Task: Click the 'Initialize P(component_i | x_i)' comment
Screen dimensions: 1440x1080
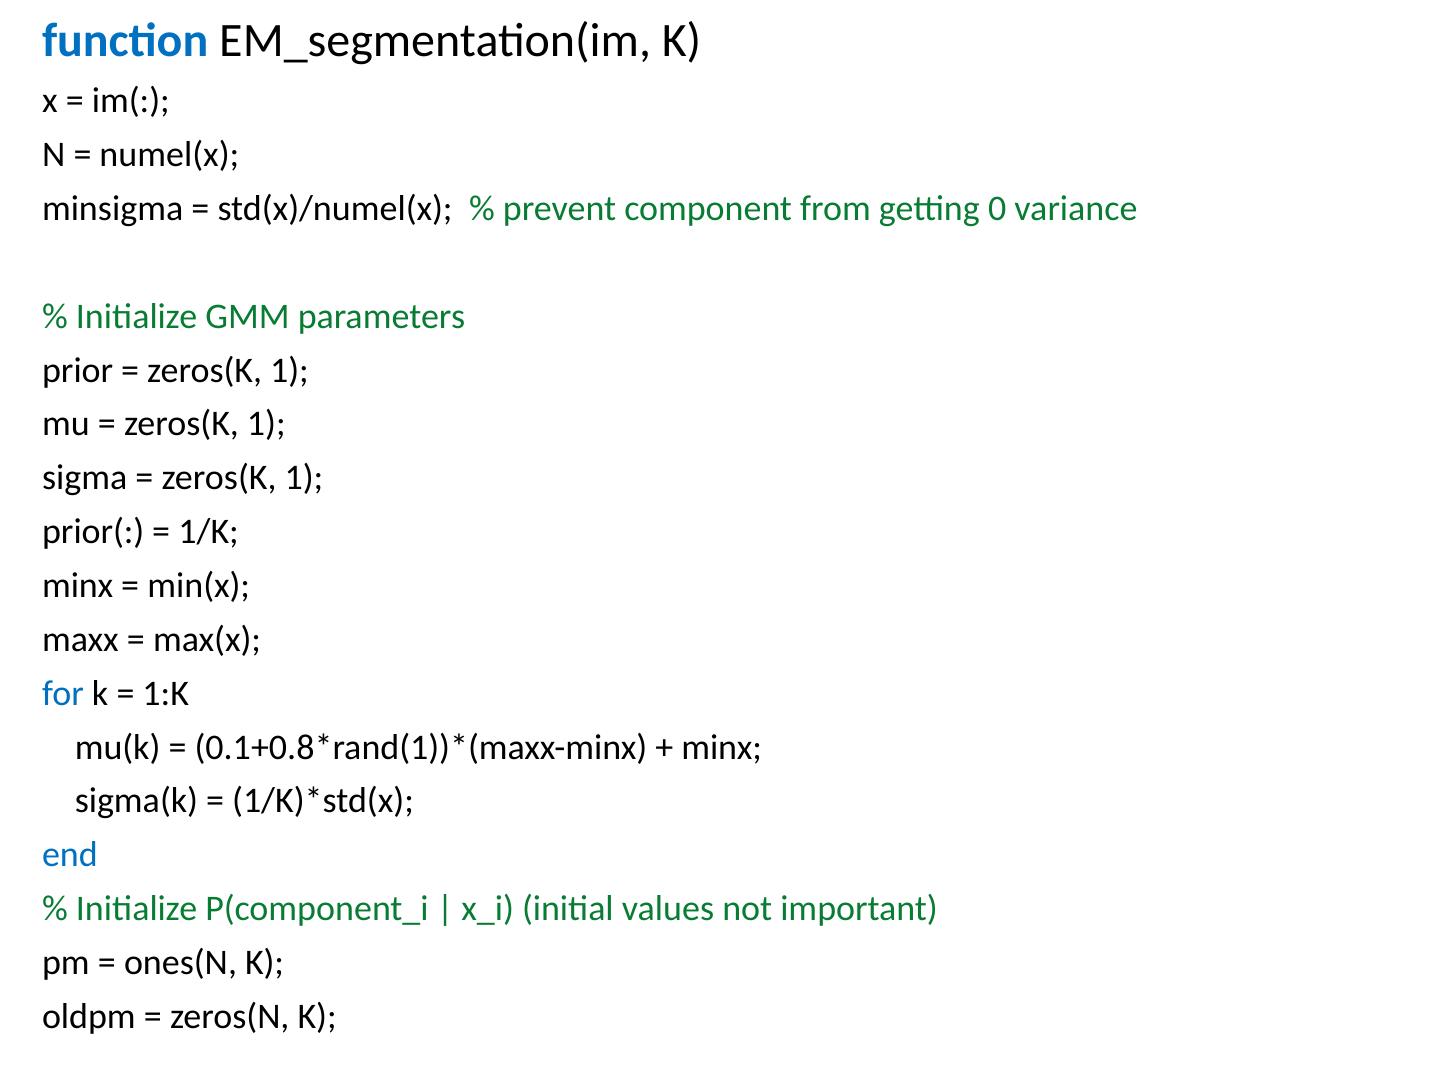Action: [x=489, y=909]
